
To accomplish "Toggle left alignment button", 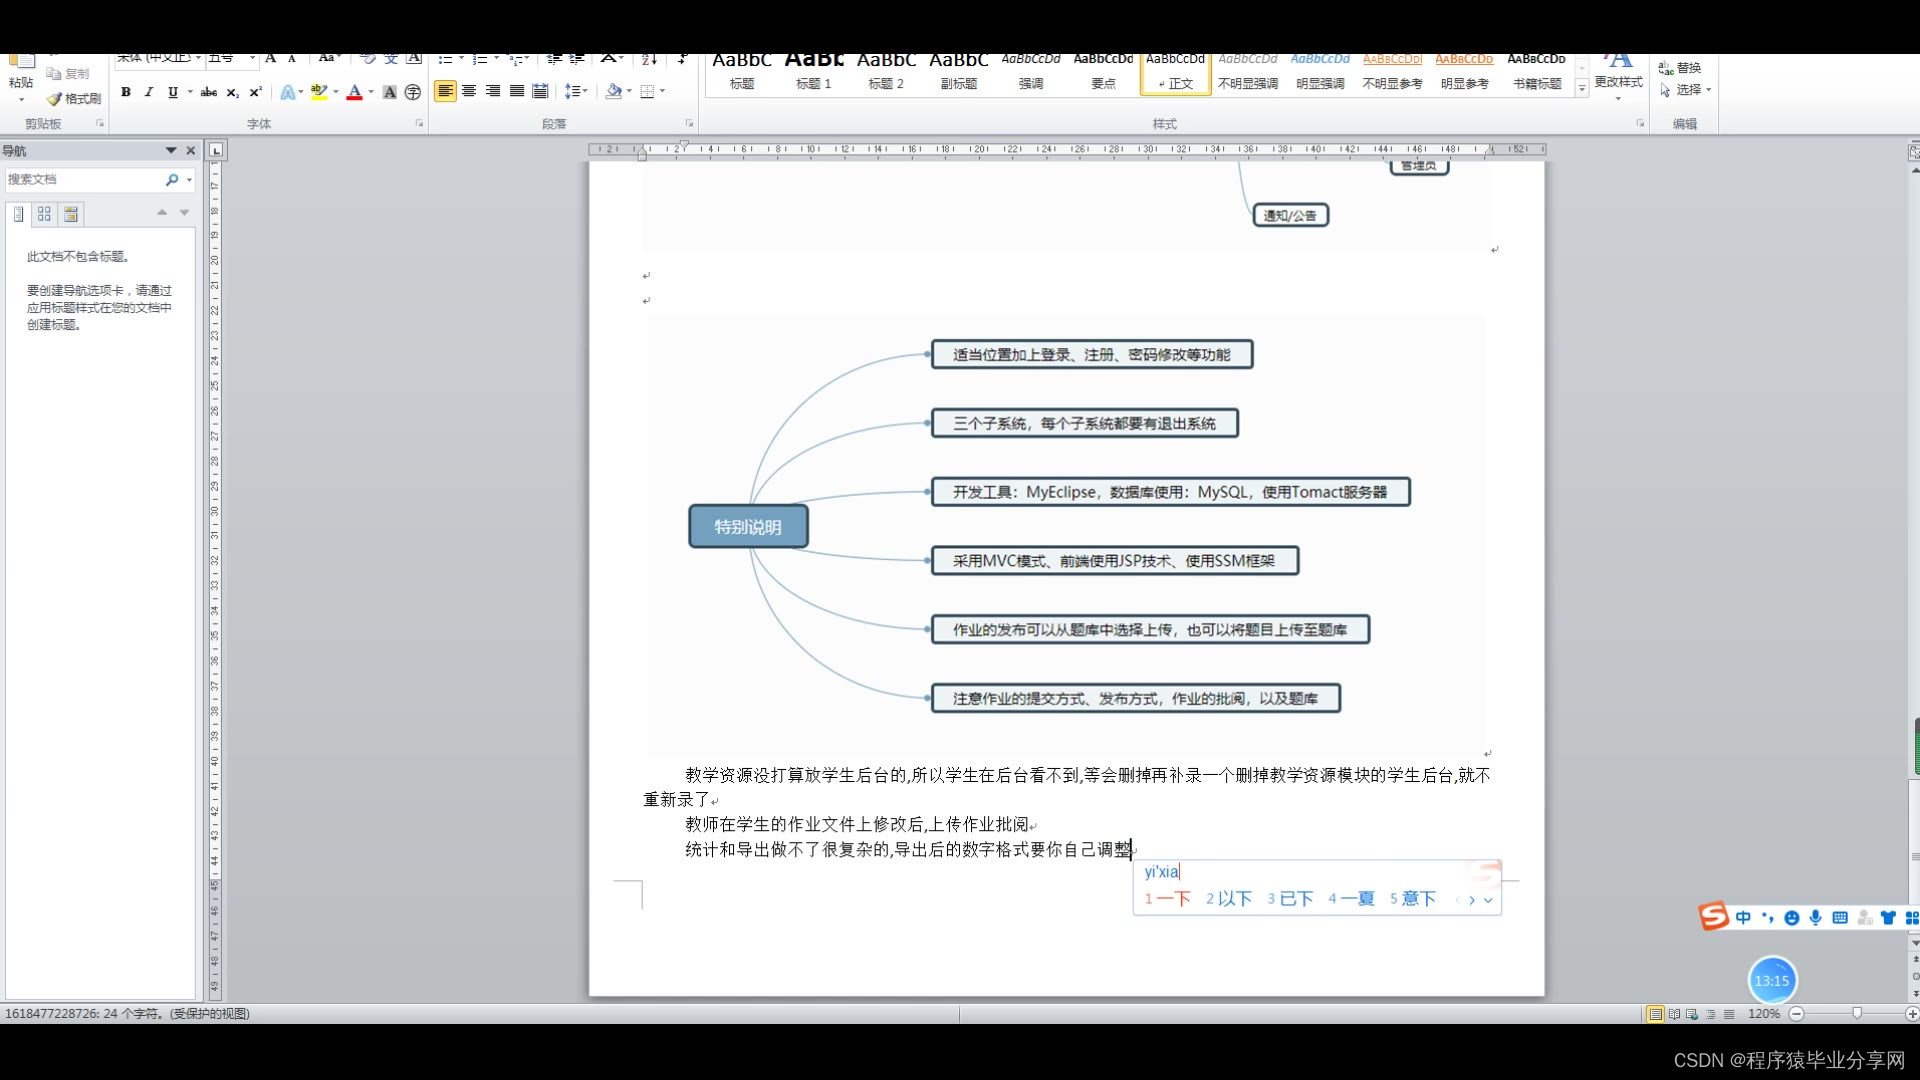I will [x=445, y=91].
